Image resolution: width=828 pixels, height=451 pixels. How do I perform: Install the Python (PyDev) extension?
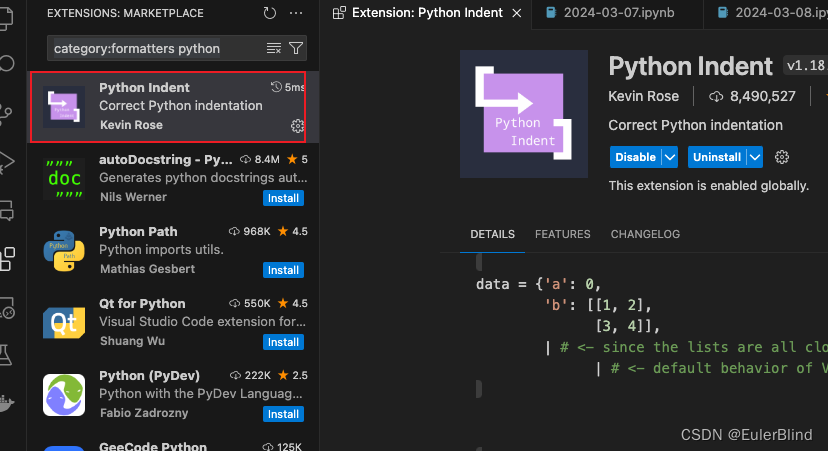tap(283, 414)
